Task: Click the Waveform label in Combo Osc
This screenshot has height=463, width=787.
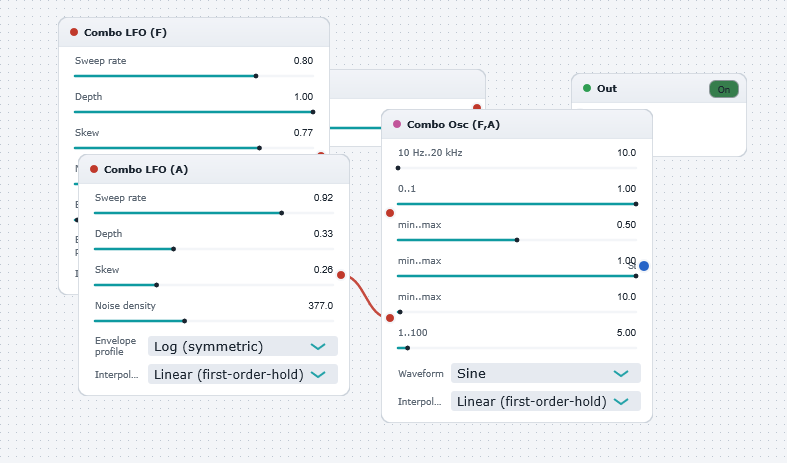Action: pyautogui.click(x=421, y=374)
